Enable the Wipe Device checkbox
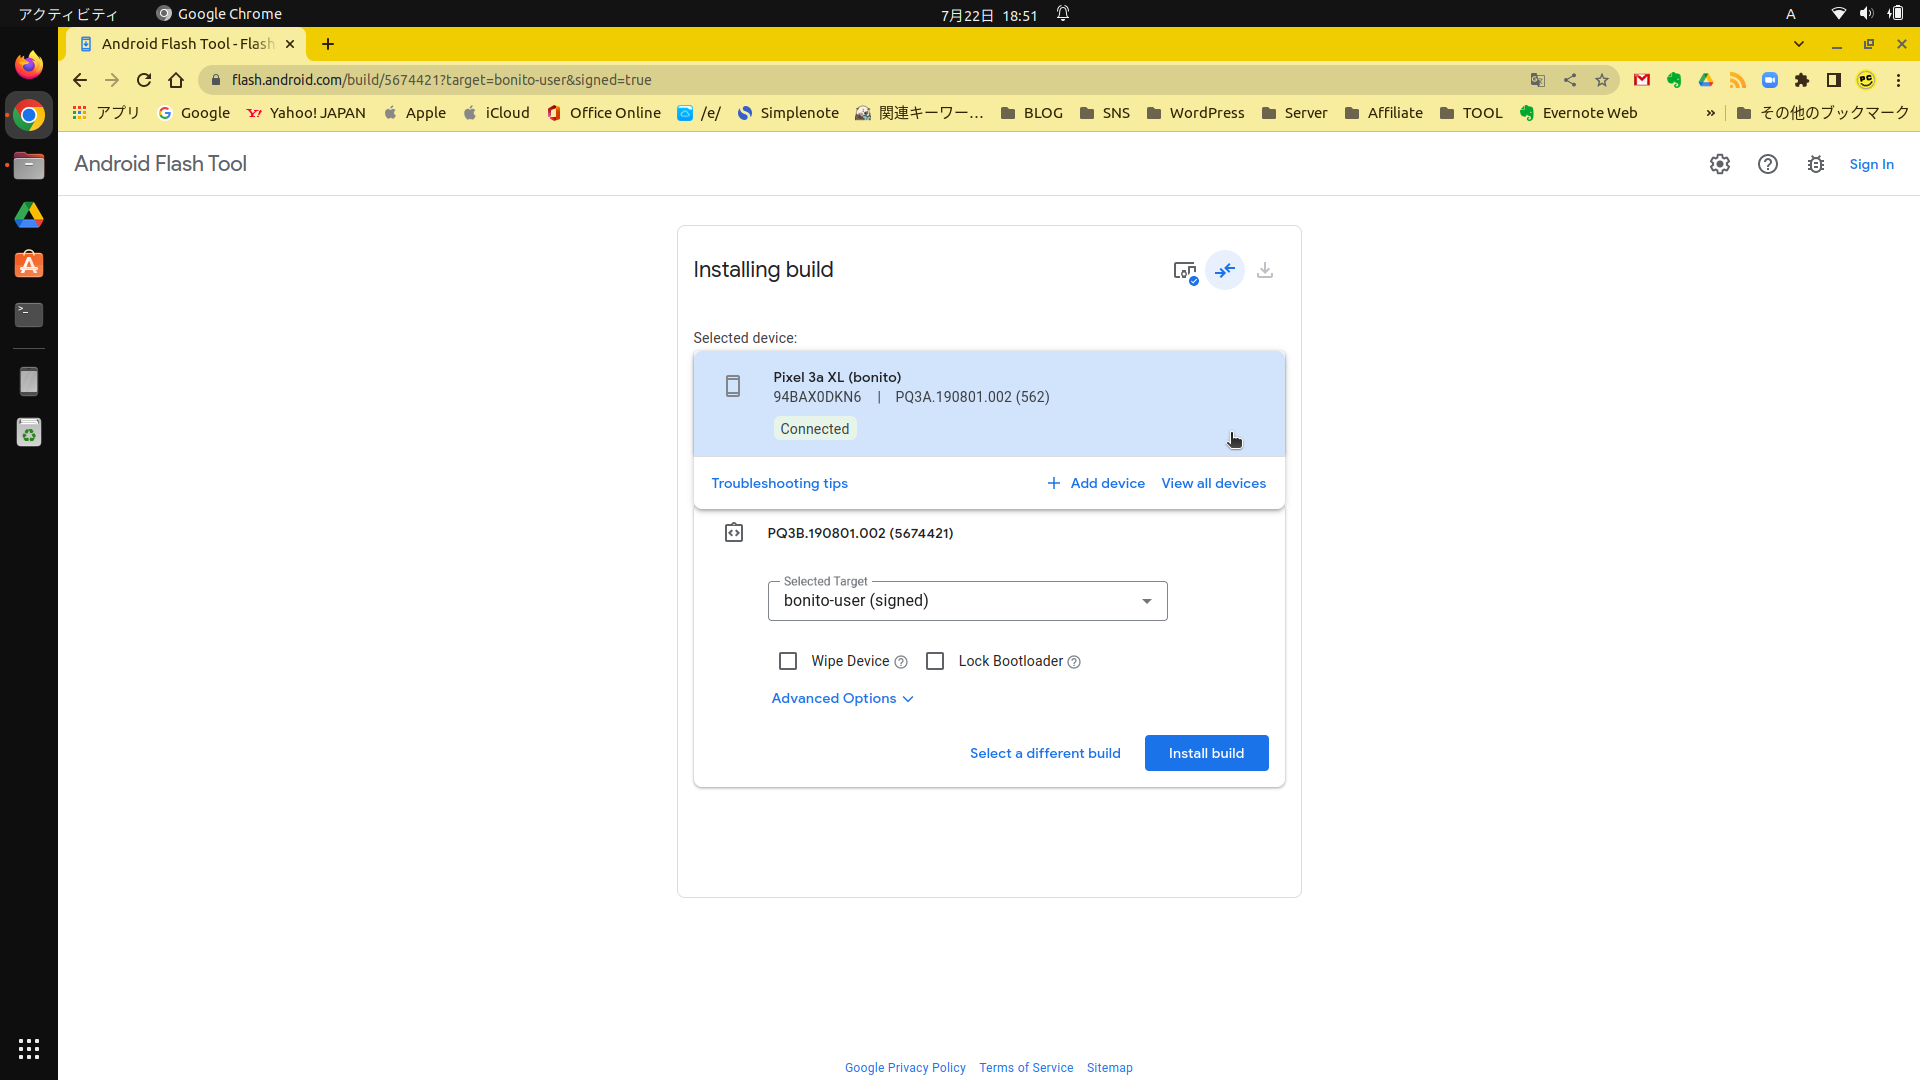 pos(788,661)
